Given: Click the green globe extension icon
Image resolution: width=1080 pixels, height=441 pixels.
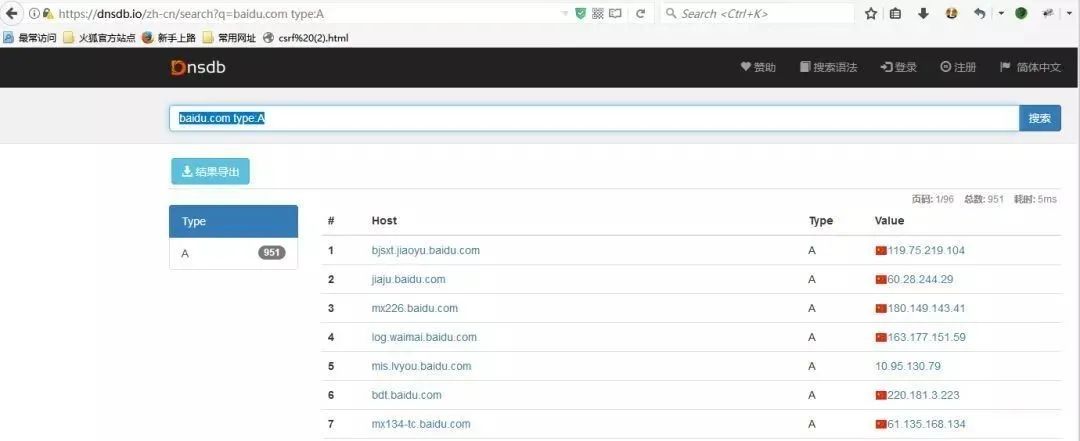Looking at the screenshot, I should click(1021, 13).
